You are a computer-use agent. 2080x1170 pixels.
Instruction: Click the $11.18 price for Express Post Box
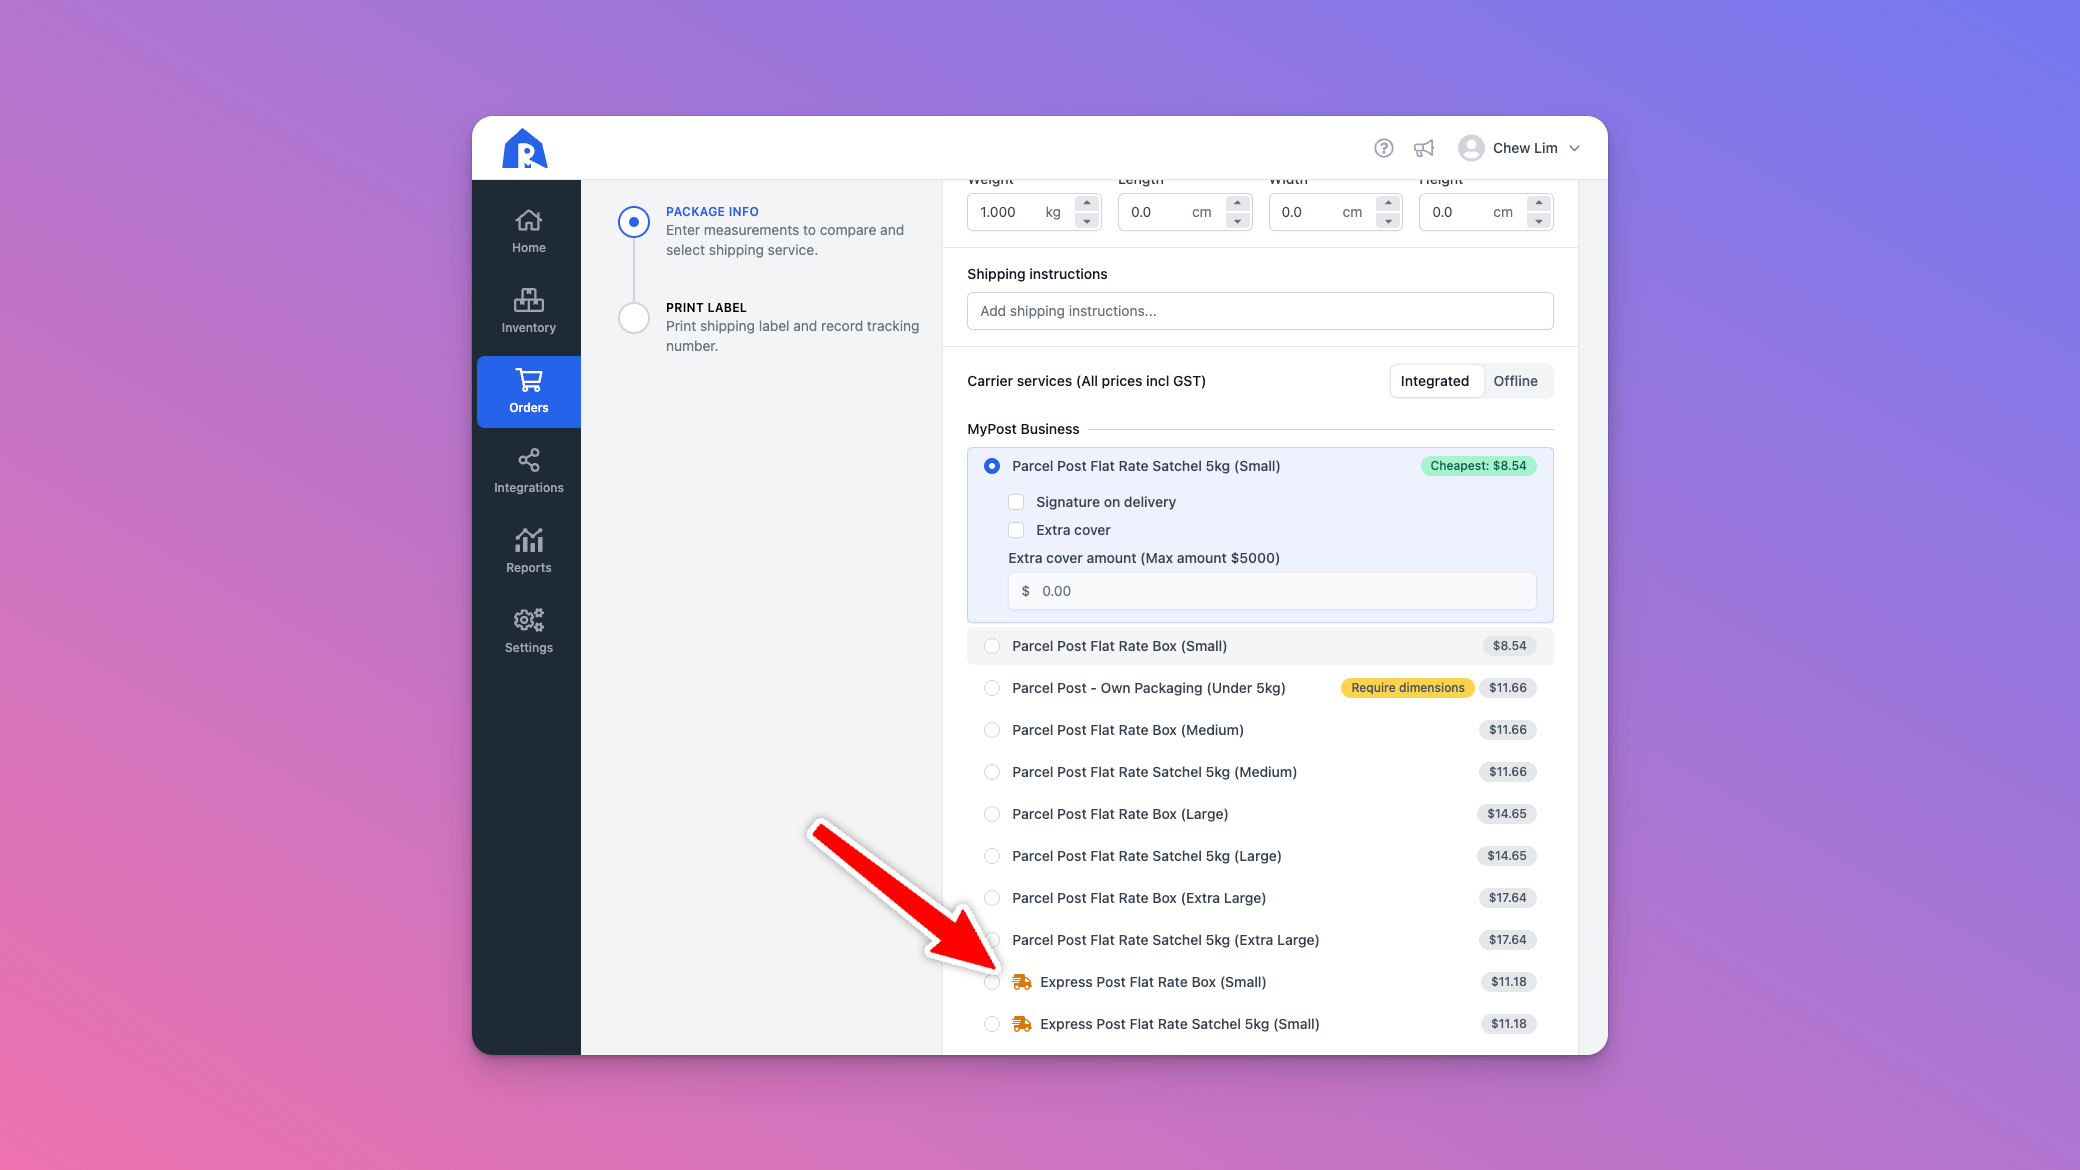tap(1508, 982)
